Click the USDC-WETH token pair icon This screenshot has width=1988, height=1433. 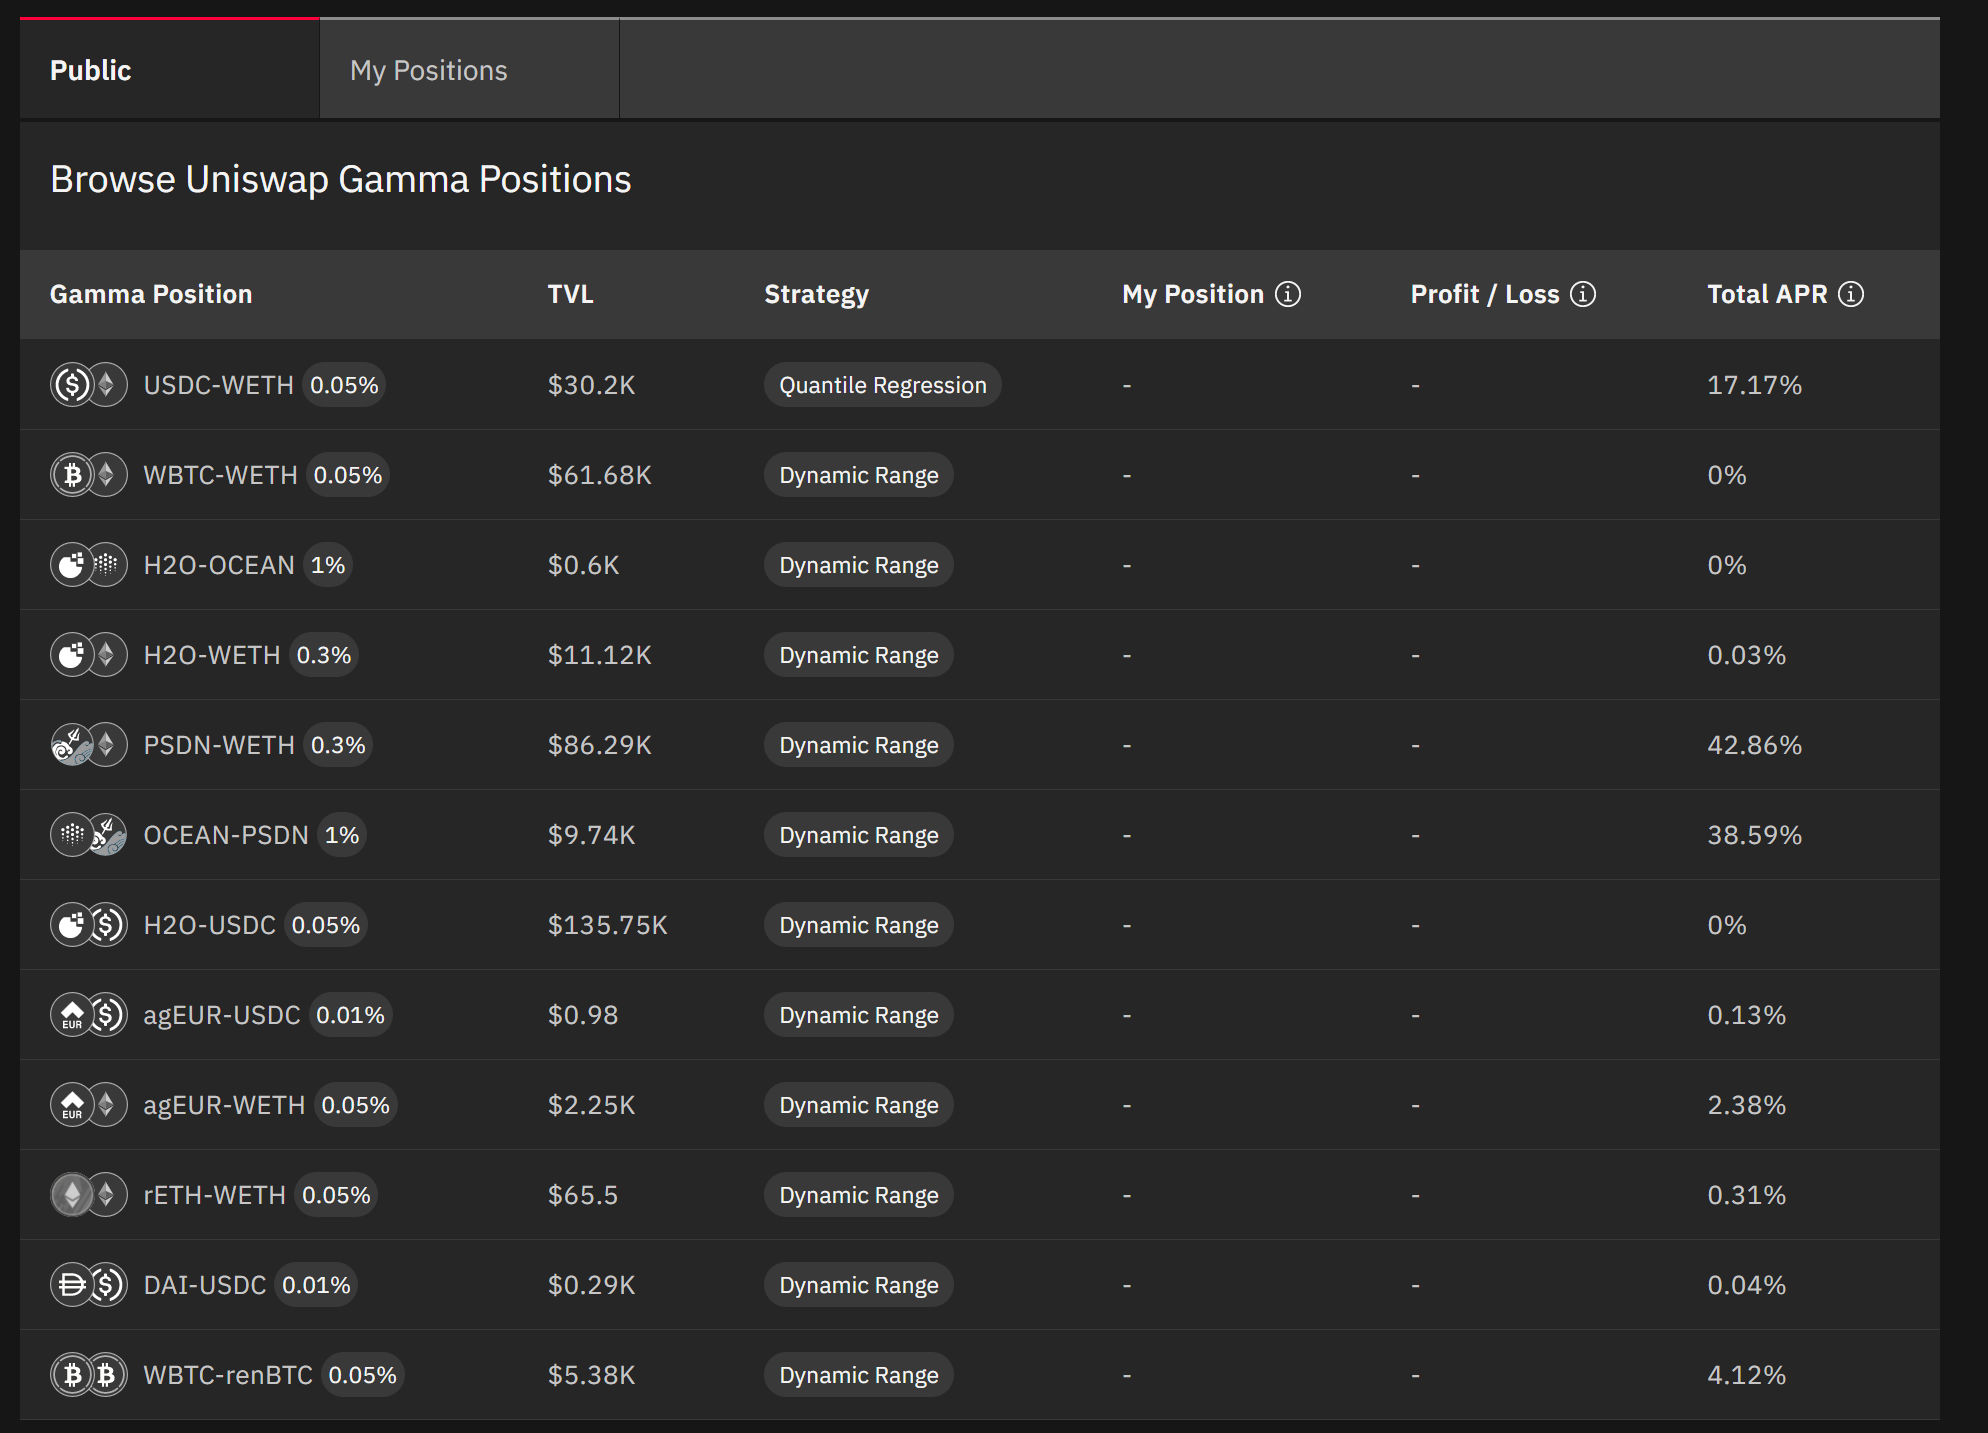click(x=89, y=385)
